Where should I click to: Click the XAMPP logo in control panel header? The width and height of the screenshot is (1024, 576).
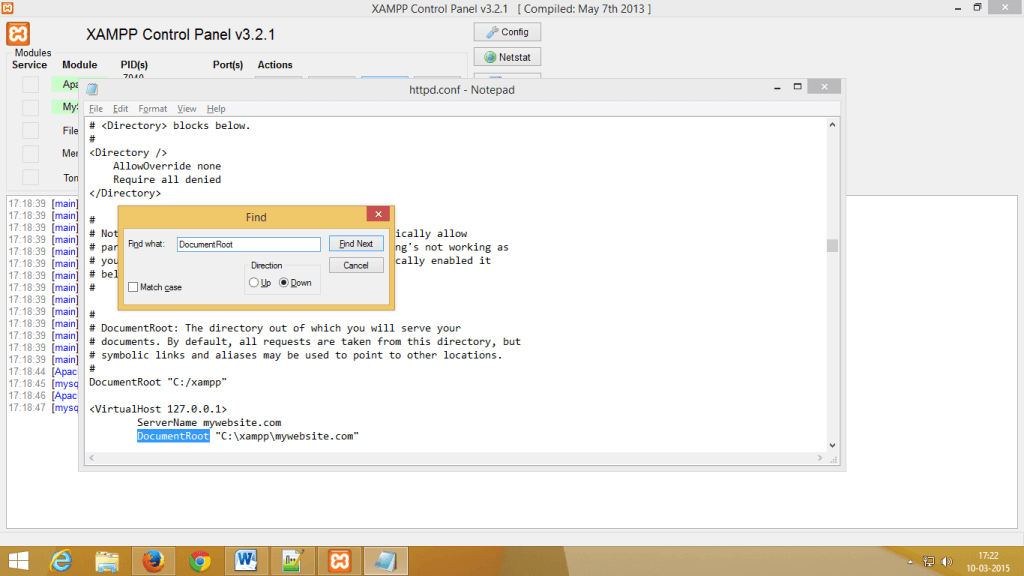pyautogui.click(x=18, y=33)
